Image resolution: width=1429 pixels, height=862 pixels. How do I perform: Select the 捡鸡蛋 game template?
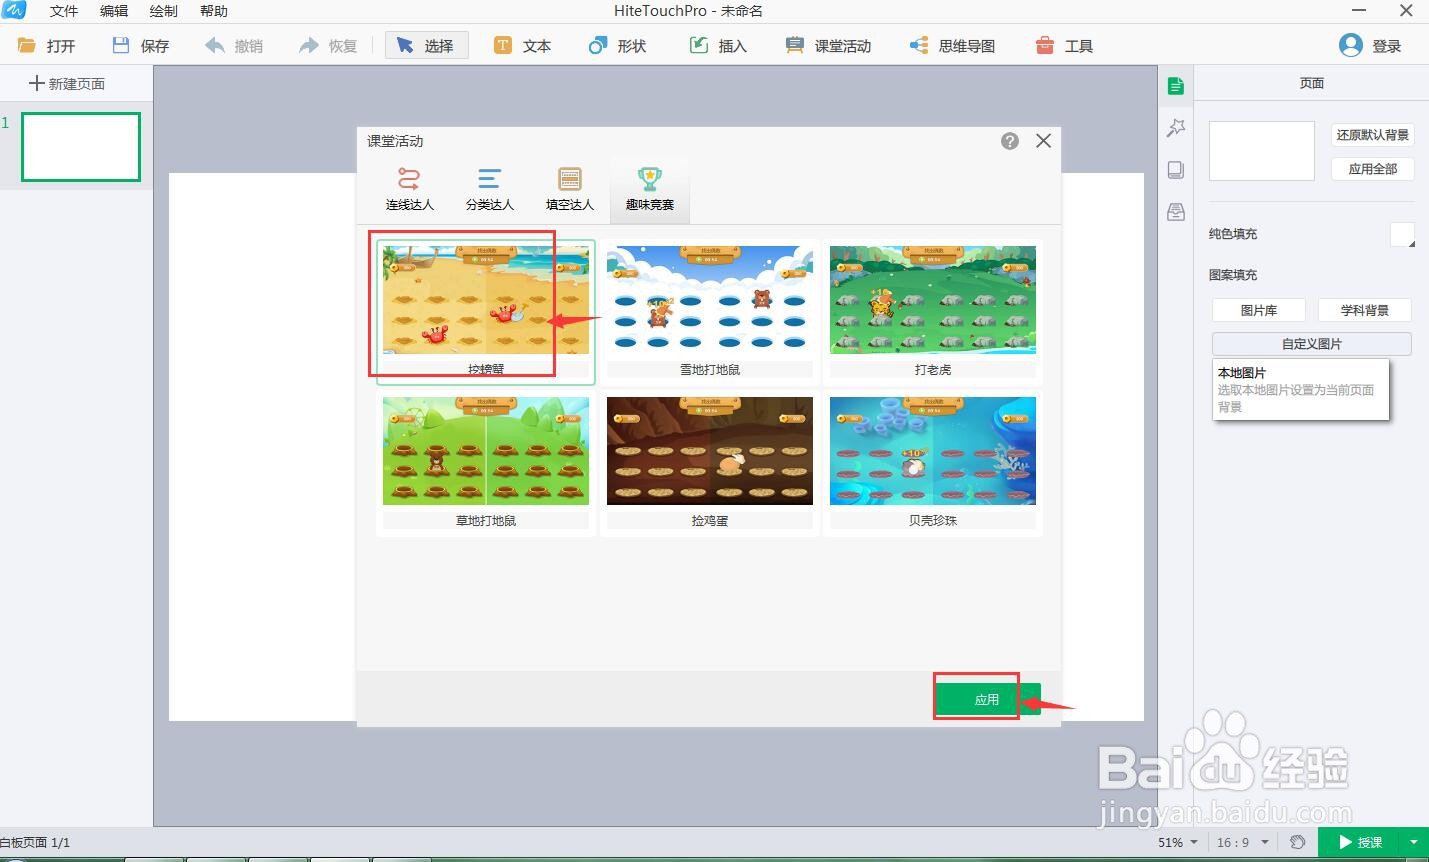coord(710,464)
